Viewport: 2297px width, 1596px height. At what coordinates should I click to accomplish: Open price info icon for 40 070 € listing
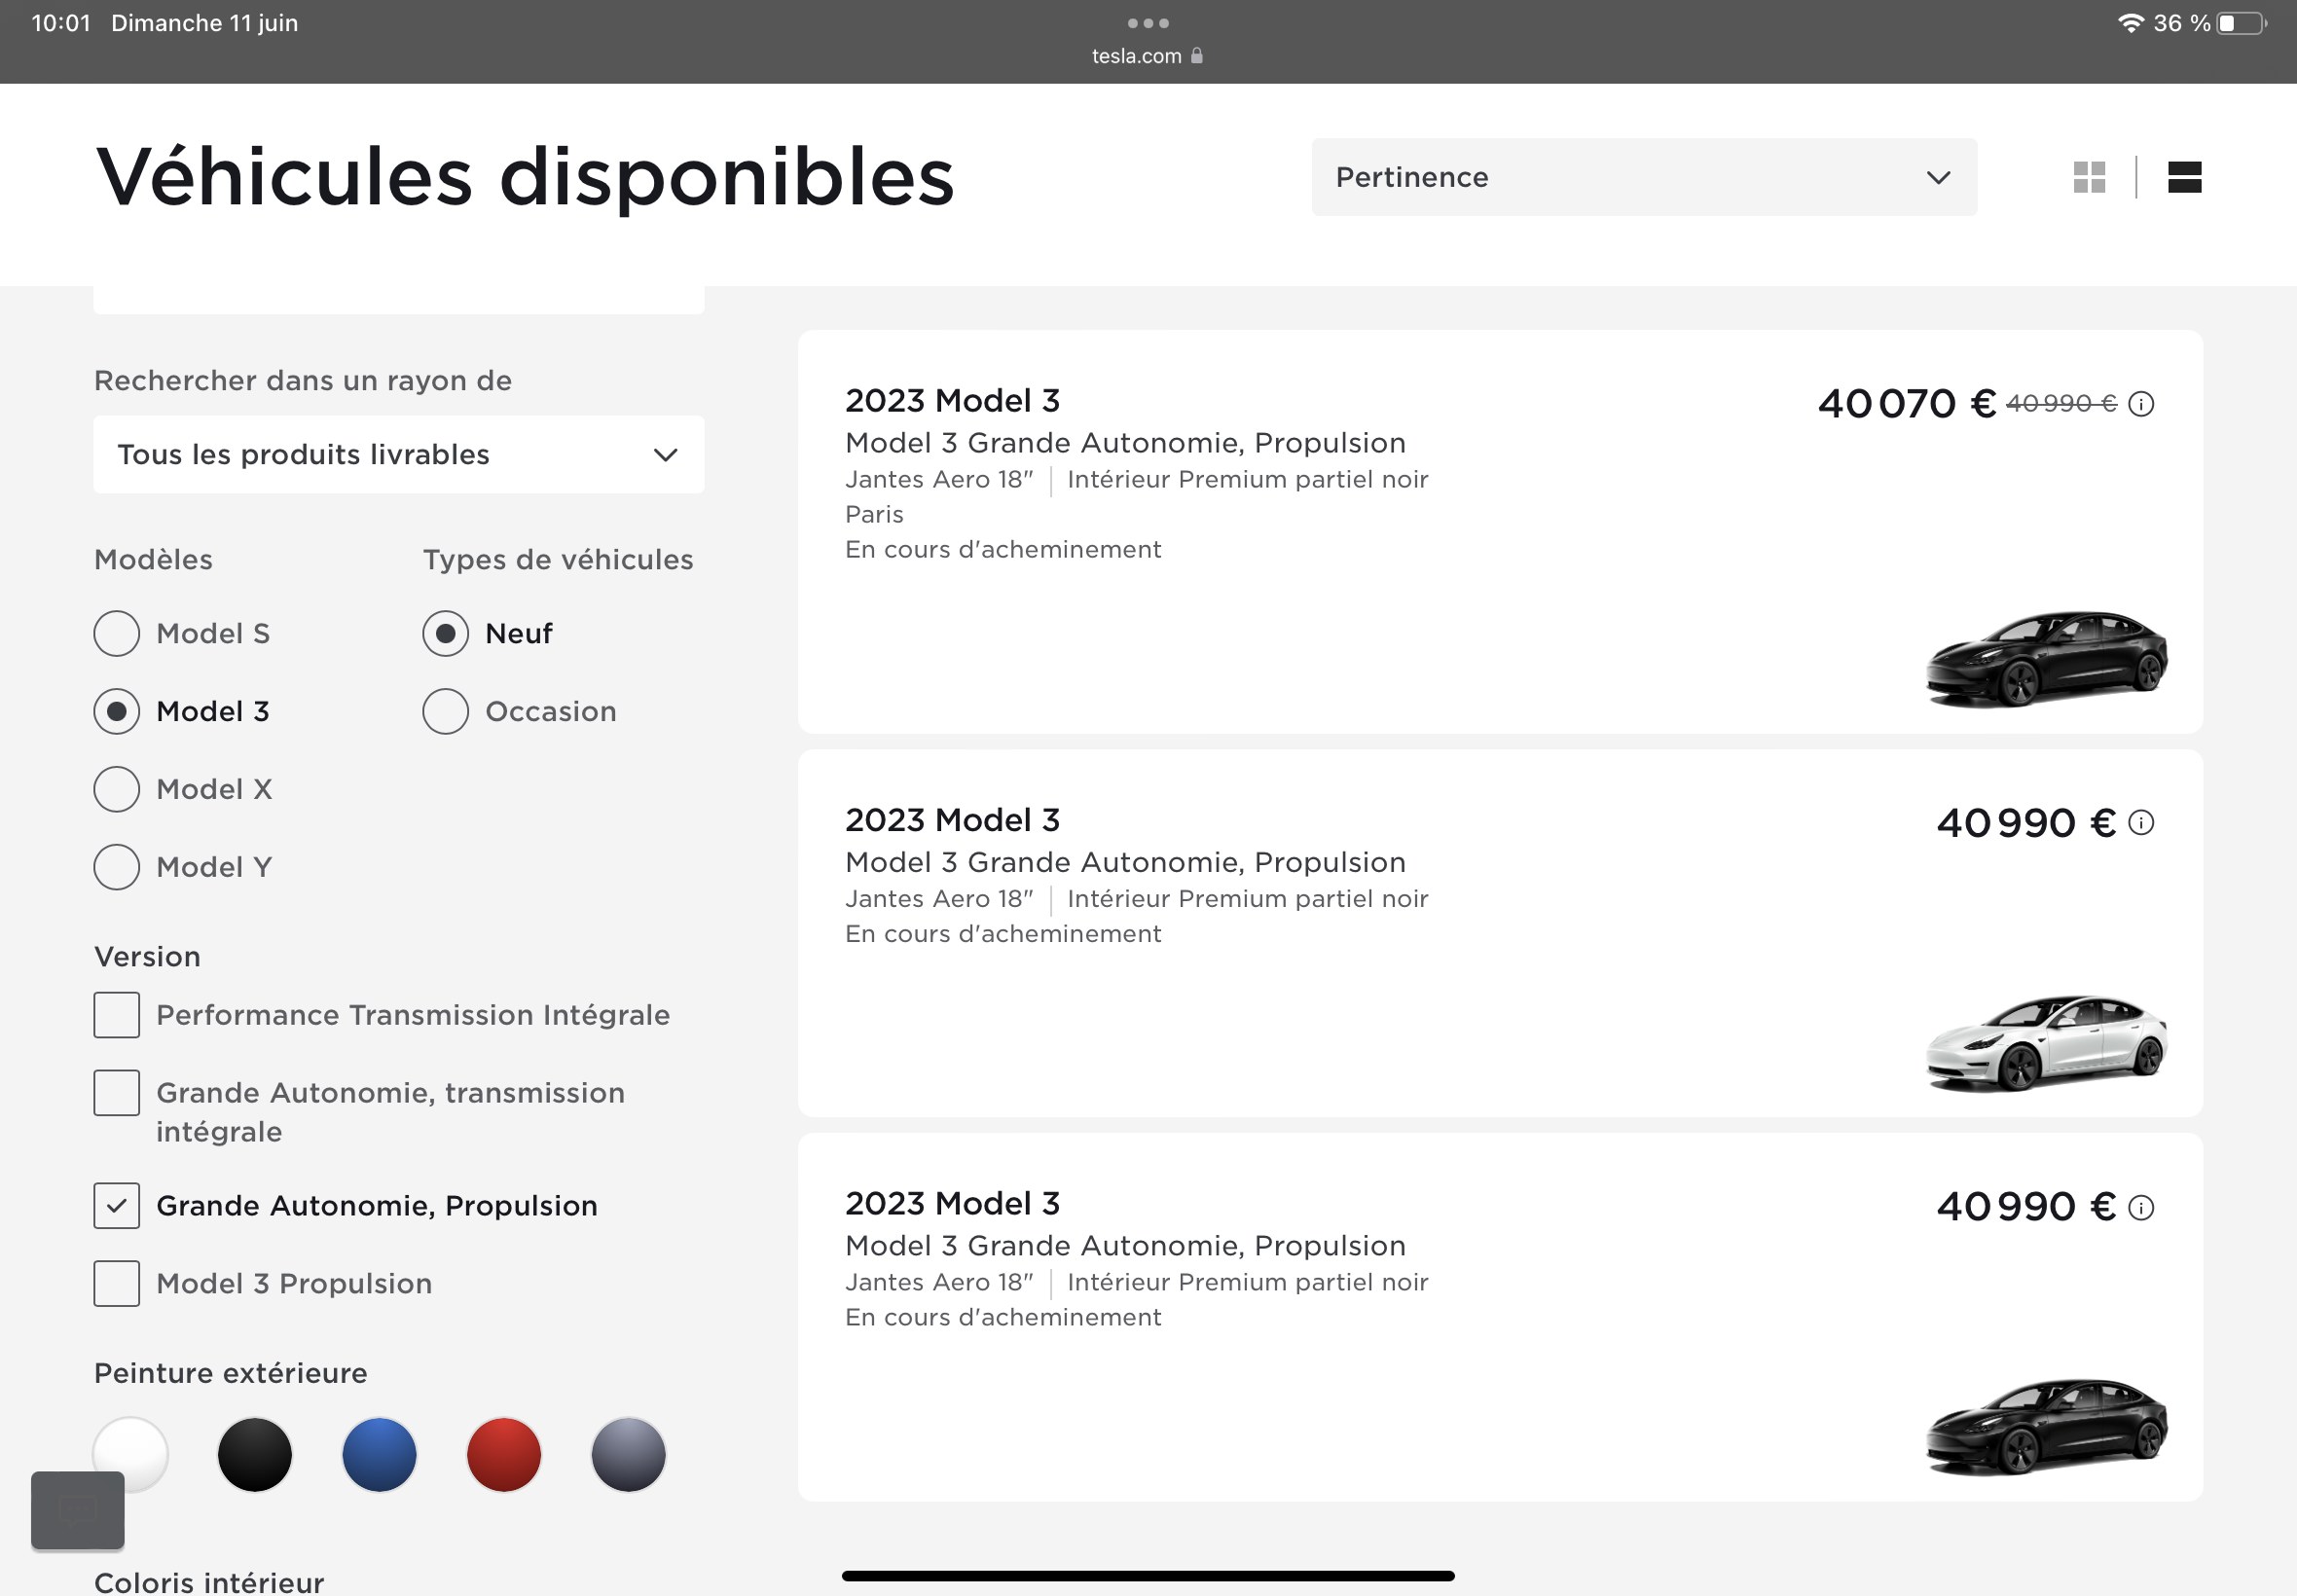coord(2141,404)
